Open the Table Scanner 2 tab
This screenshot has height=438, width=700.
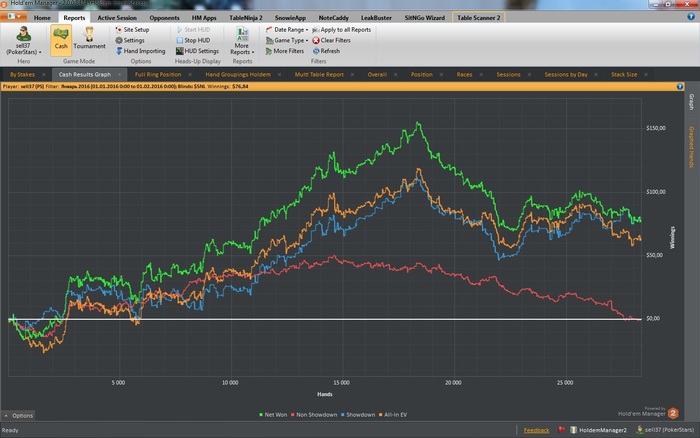tap(479, 18)
